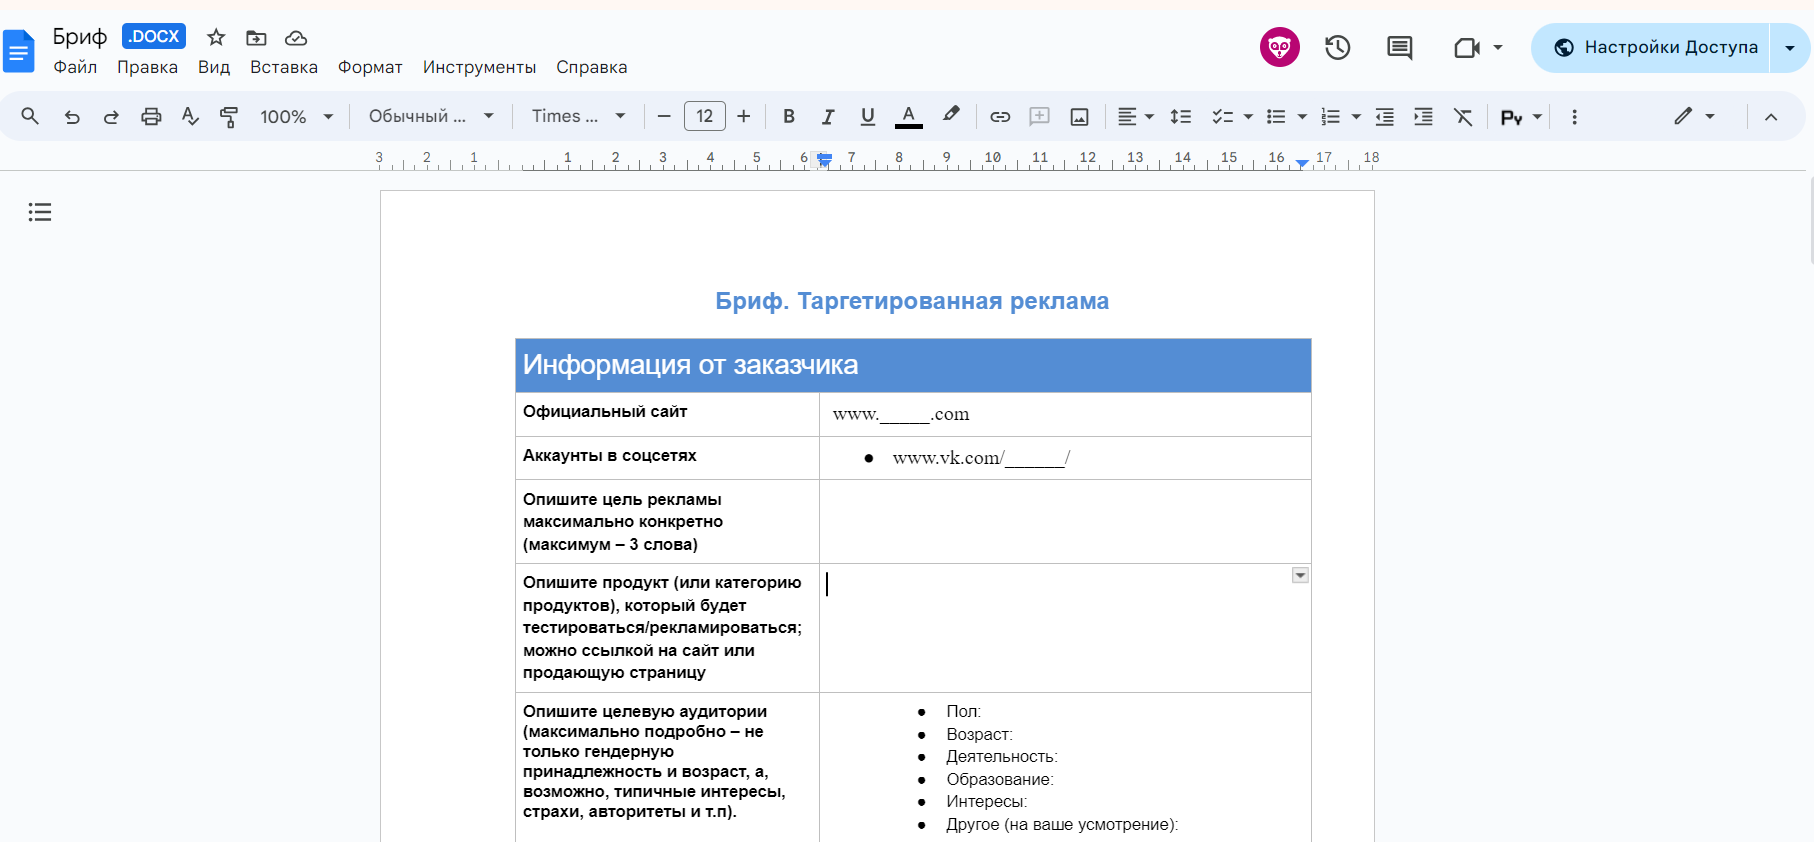Open the Google Docs home icon

click(x=19, y=51)
